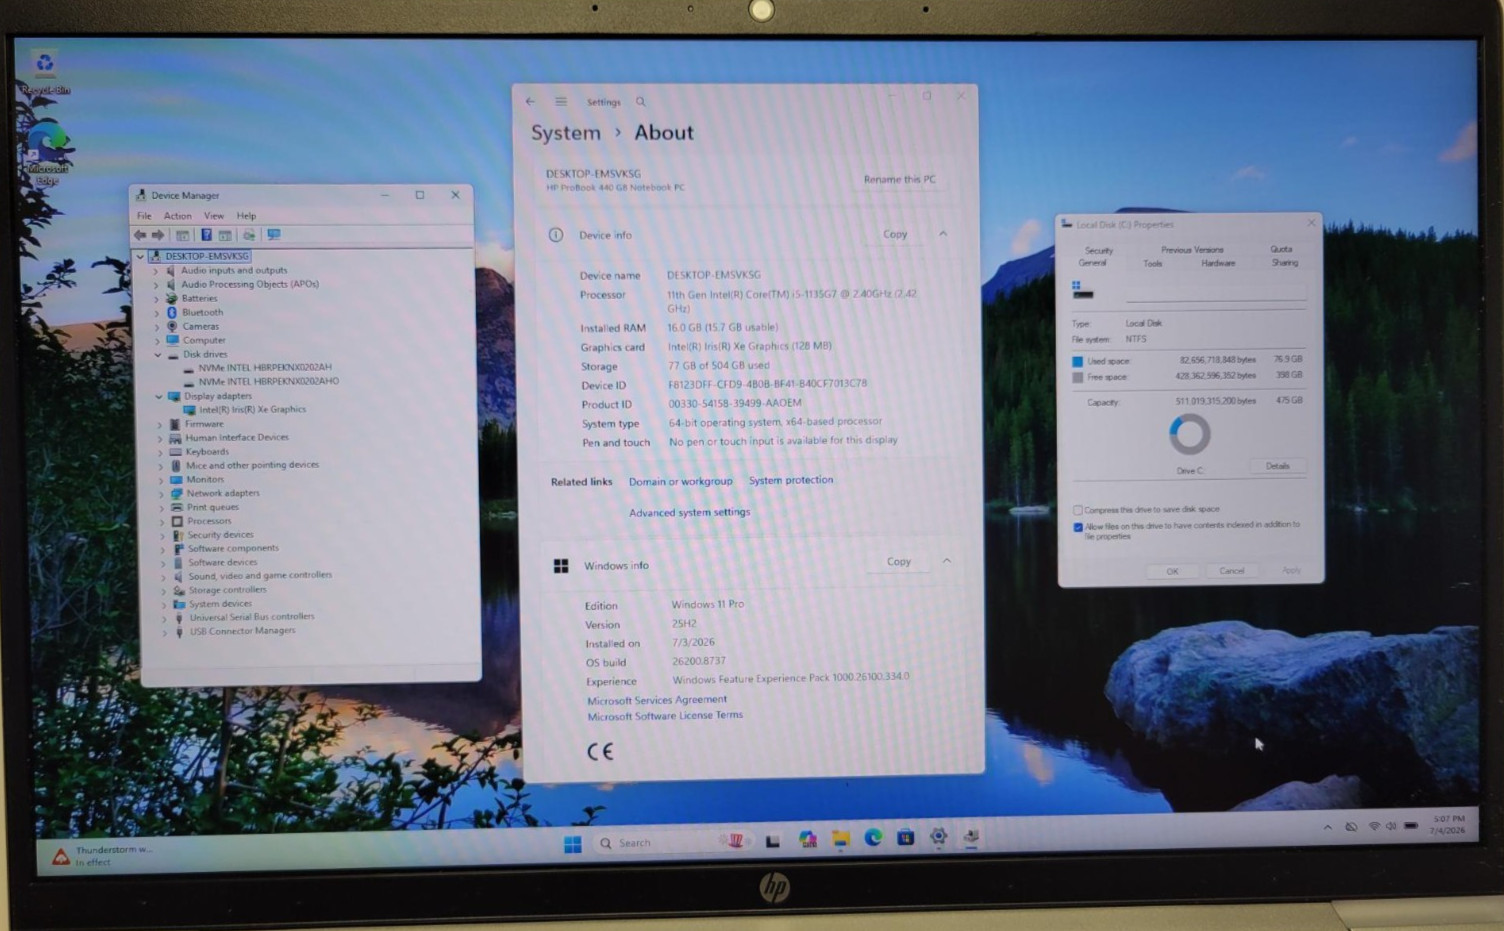Click Update driver icon in Device Manager toolbar

249,235
